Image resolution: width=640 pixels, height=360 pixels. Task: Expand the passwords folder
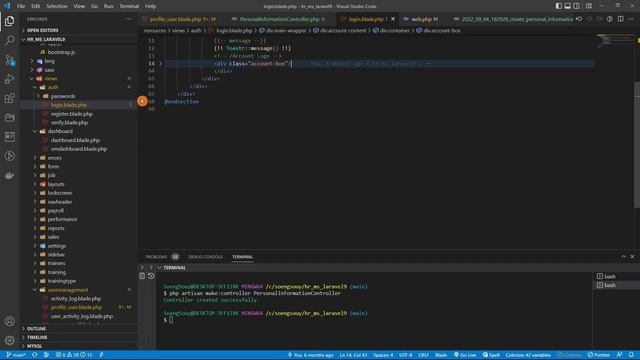[x=63, y=96]
